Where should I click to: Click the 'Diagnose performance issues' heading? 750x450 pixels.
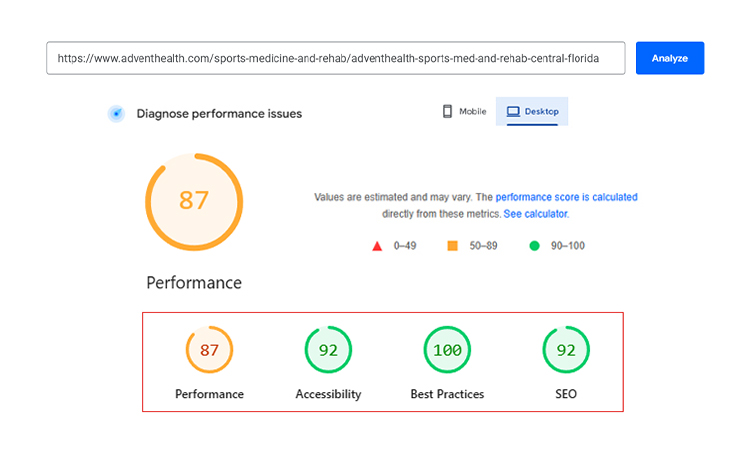click(x=219, y=114)
